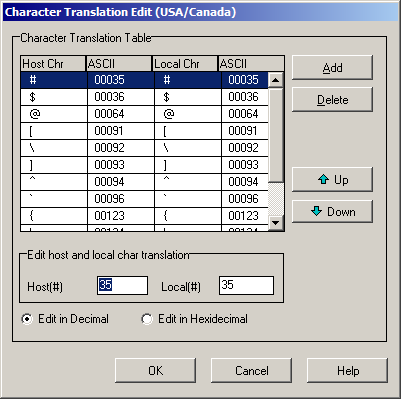The height and width of the screenshot is (399, 401).
Task: Select the local ASCII cell 00036
Action: pos(245,97)
